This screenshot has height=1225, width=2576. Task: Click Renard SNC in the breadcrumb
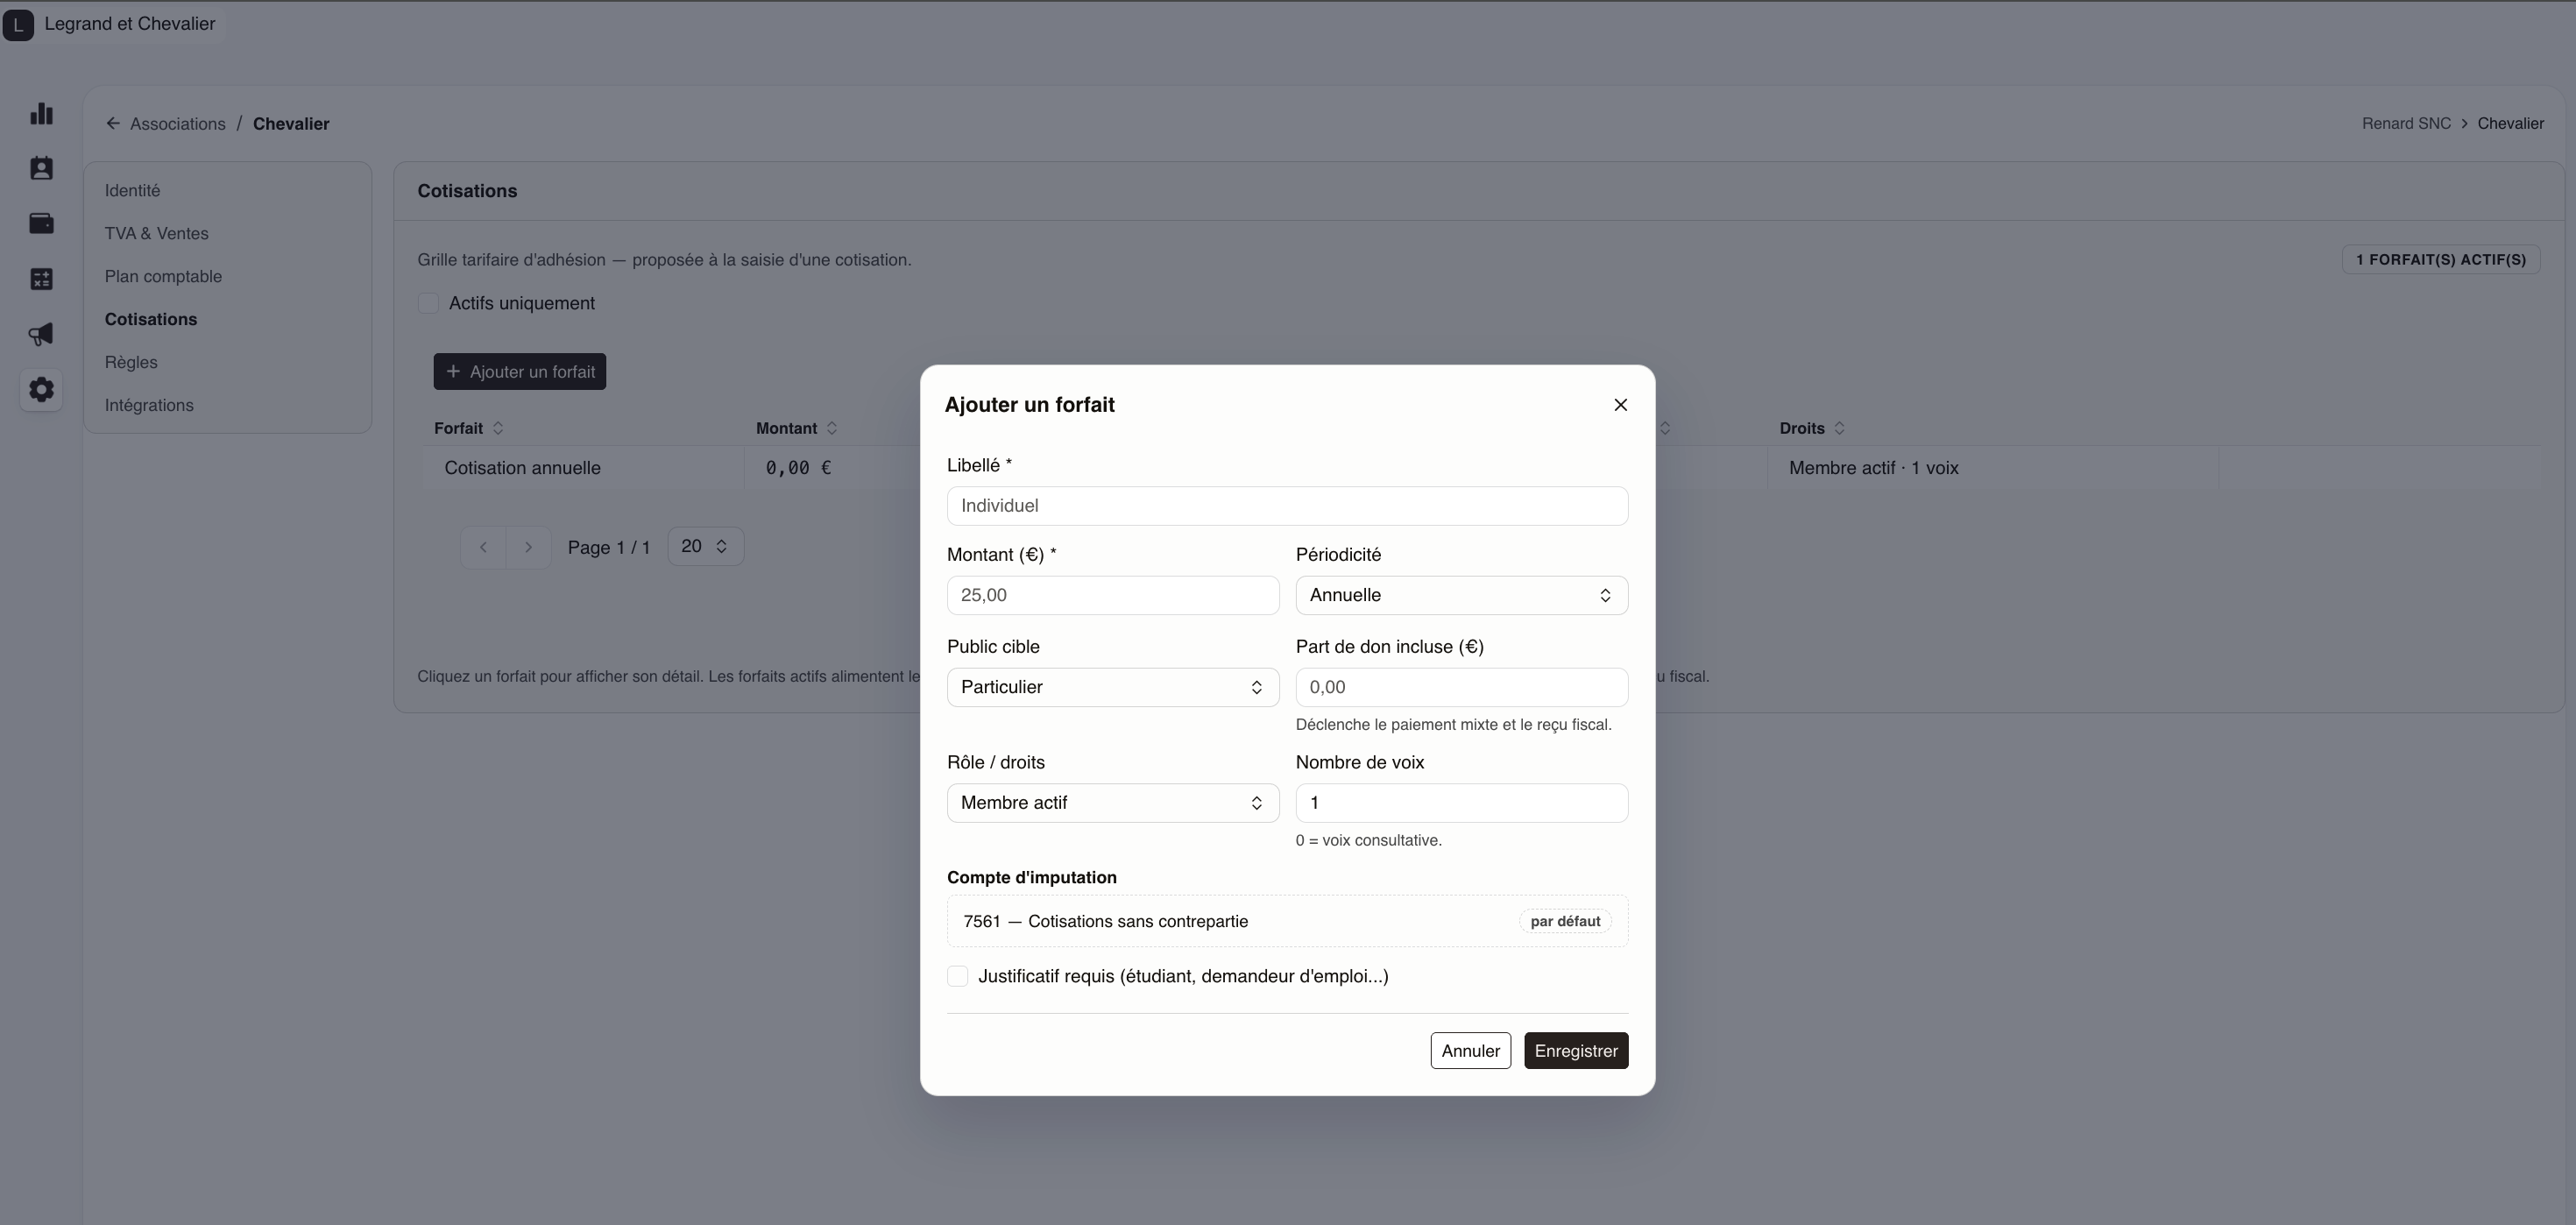[x=2406, y=124]
